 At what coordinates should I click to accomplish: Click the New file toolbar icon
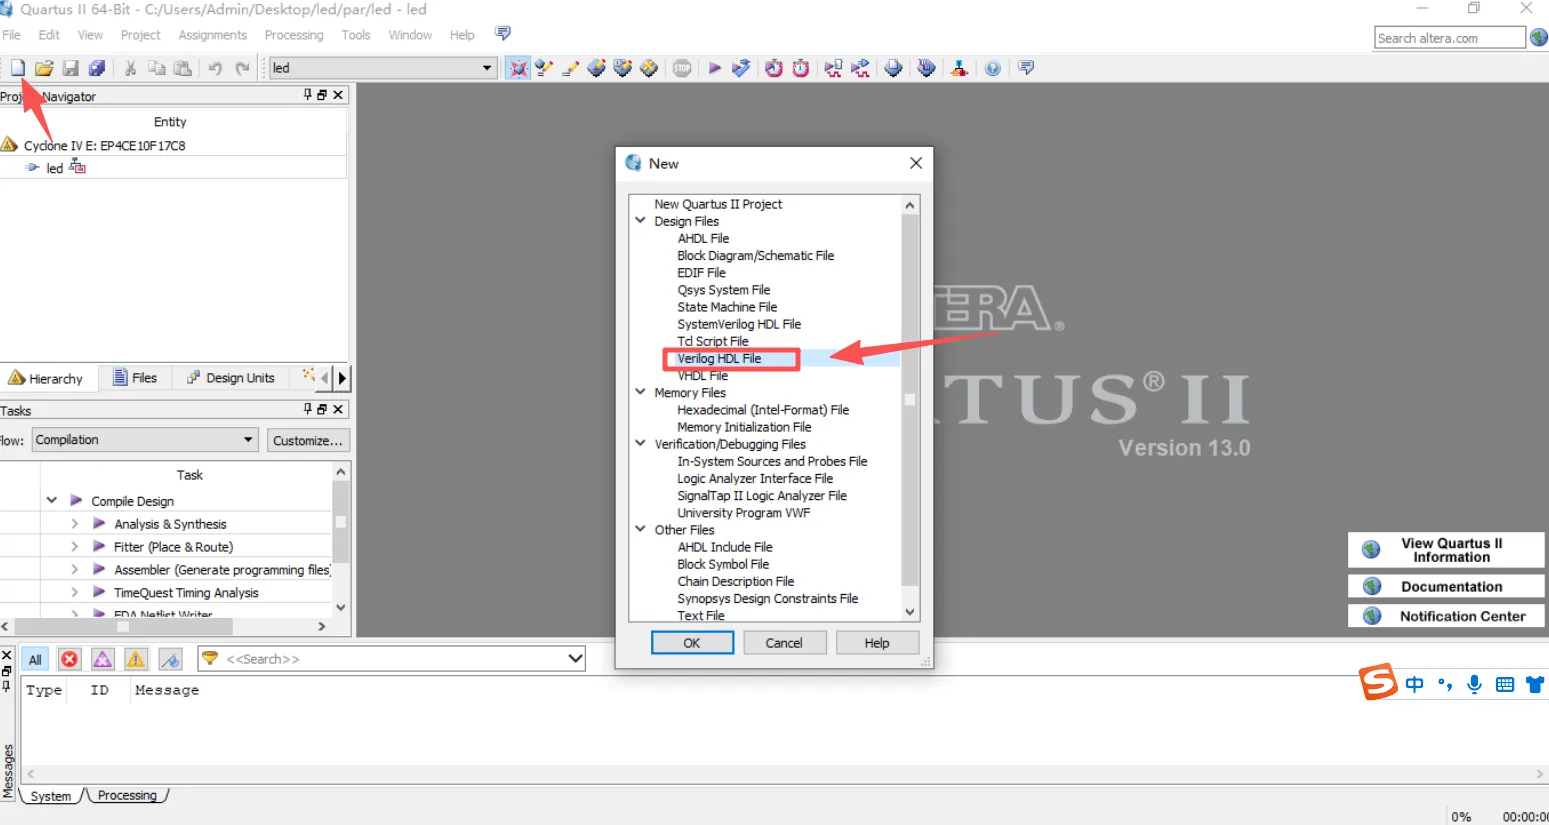(x=18, y=68)
